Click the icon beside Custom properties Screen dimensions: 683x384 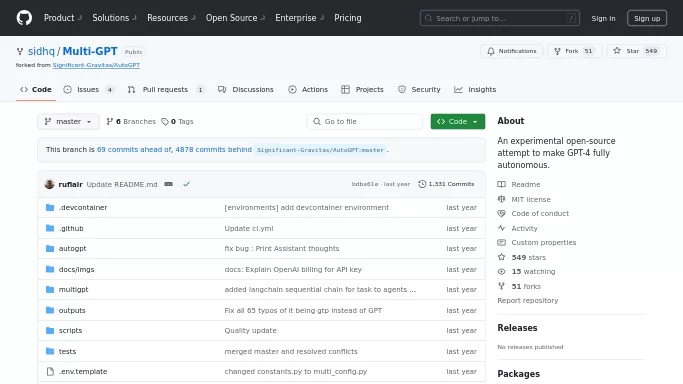click(x=501, y=243)
